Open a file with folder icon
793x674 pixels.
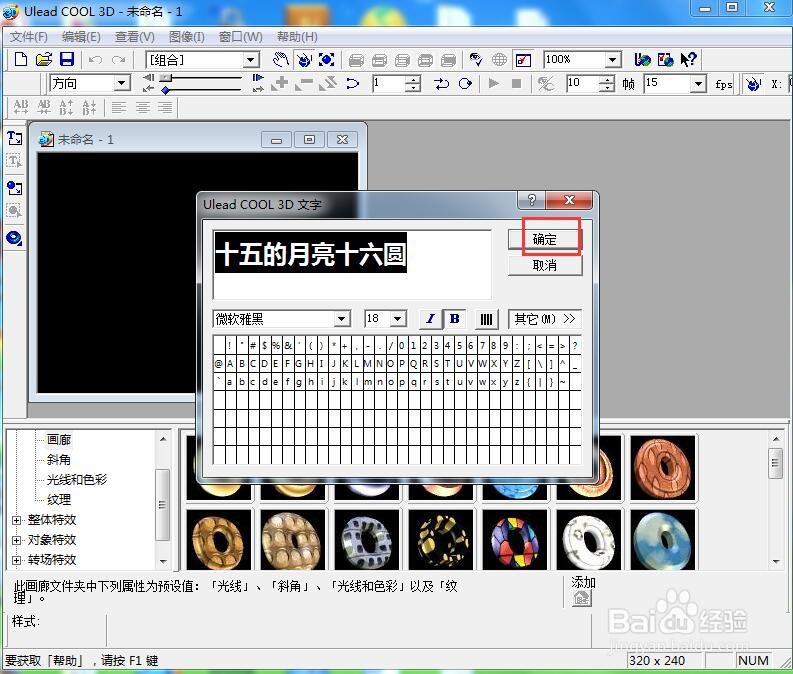[x=44, y=60]
